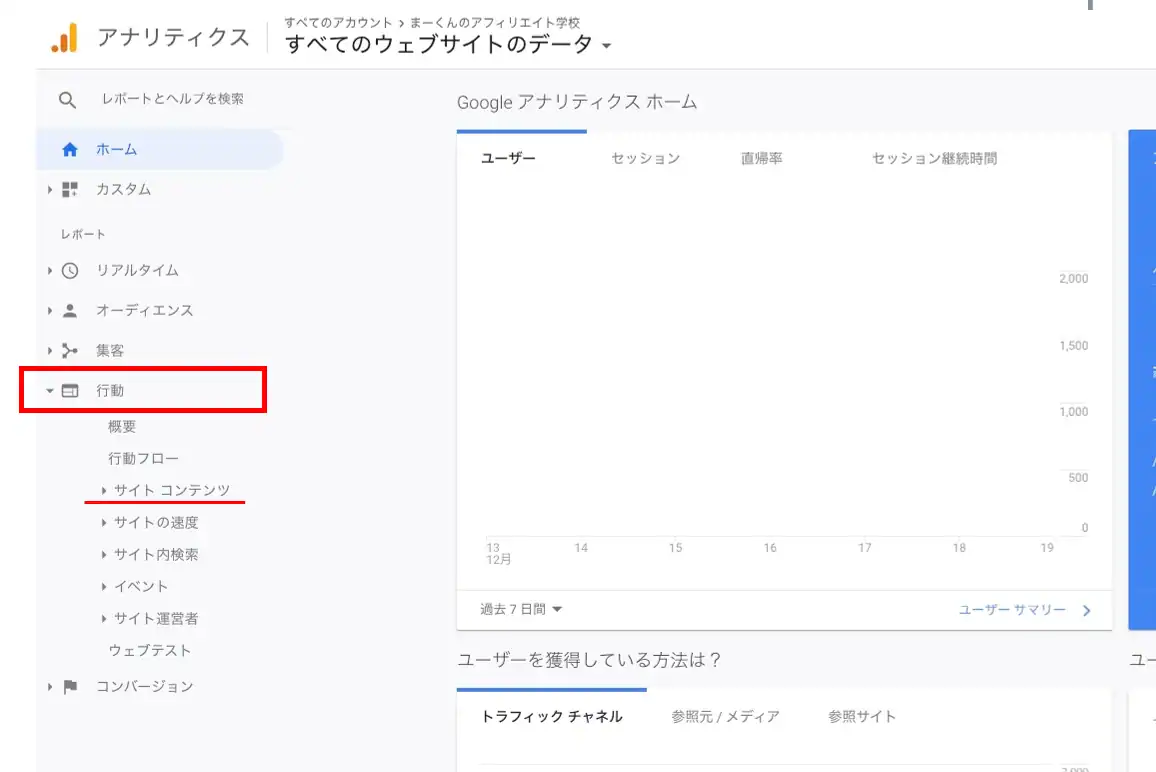The height and width of the screenshot is (772, 1156).
Task: Click the コンバージョン flag icon
Action: coord(70,686)
